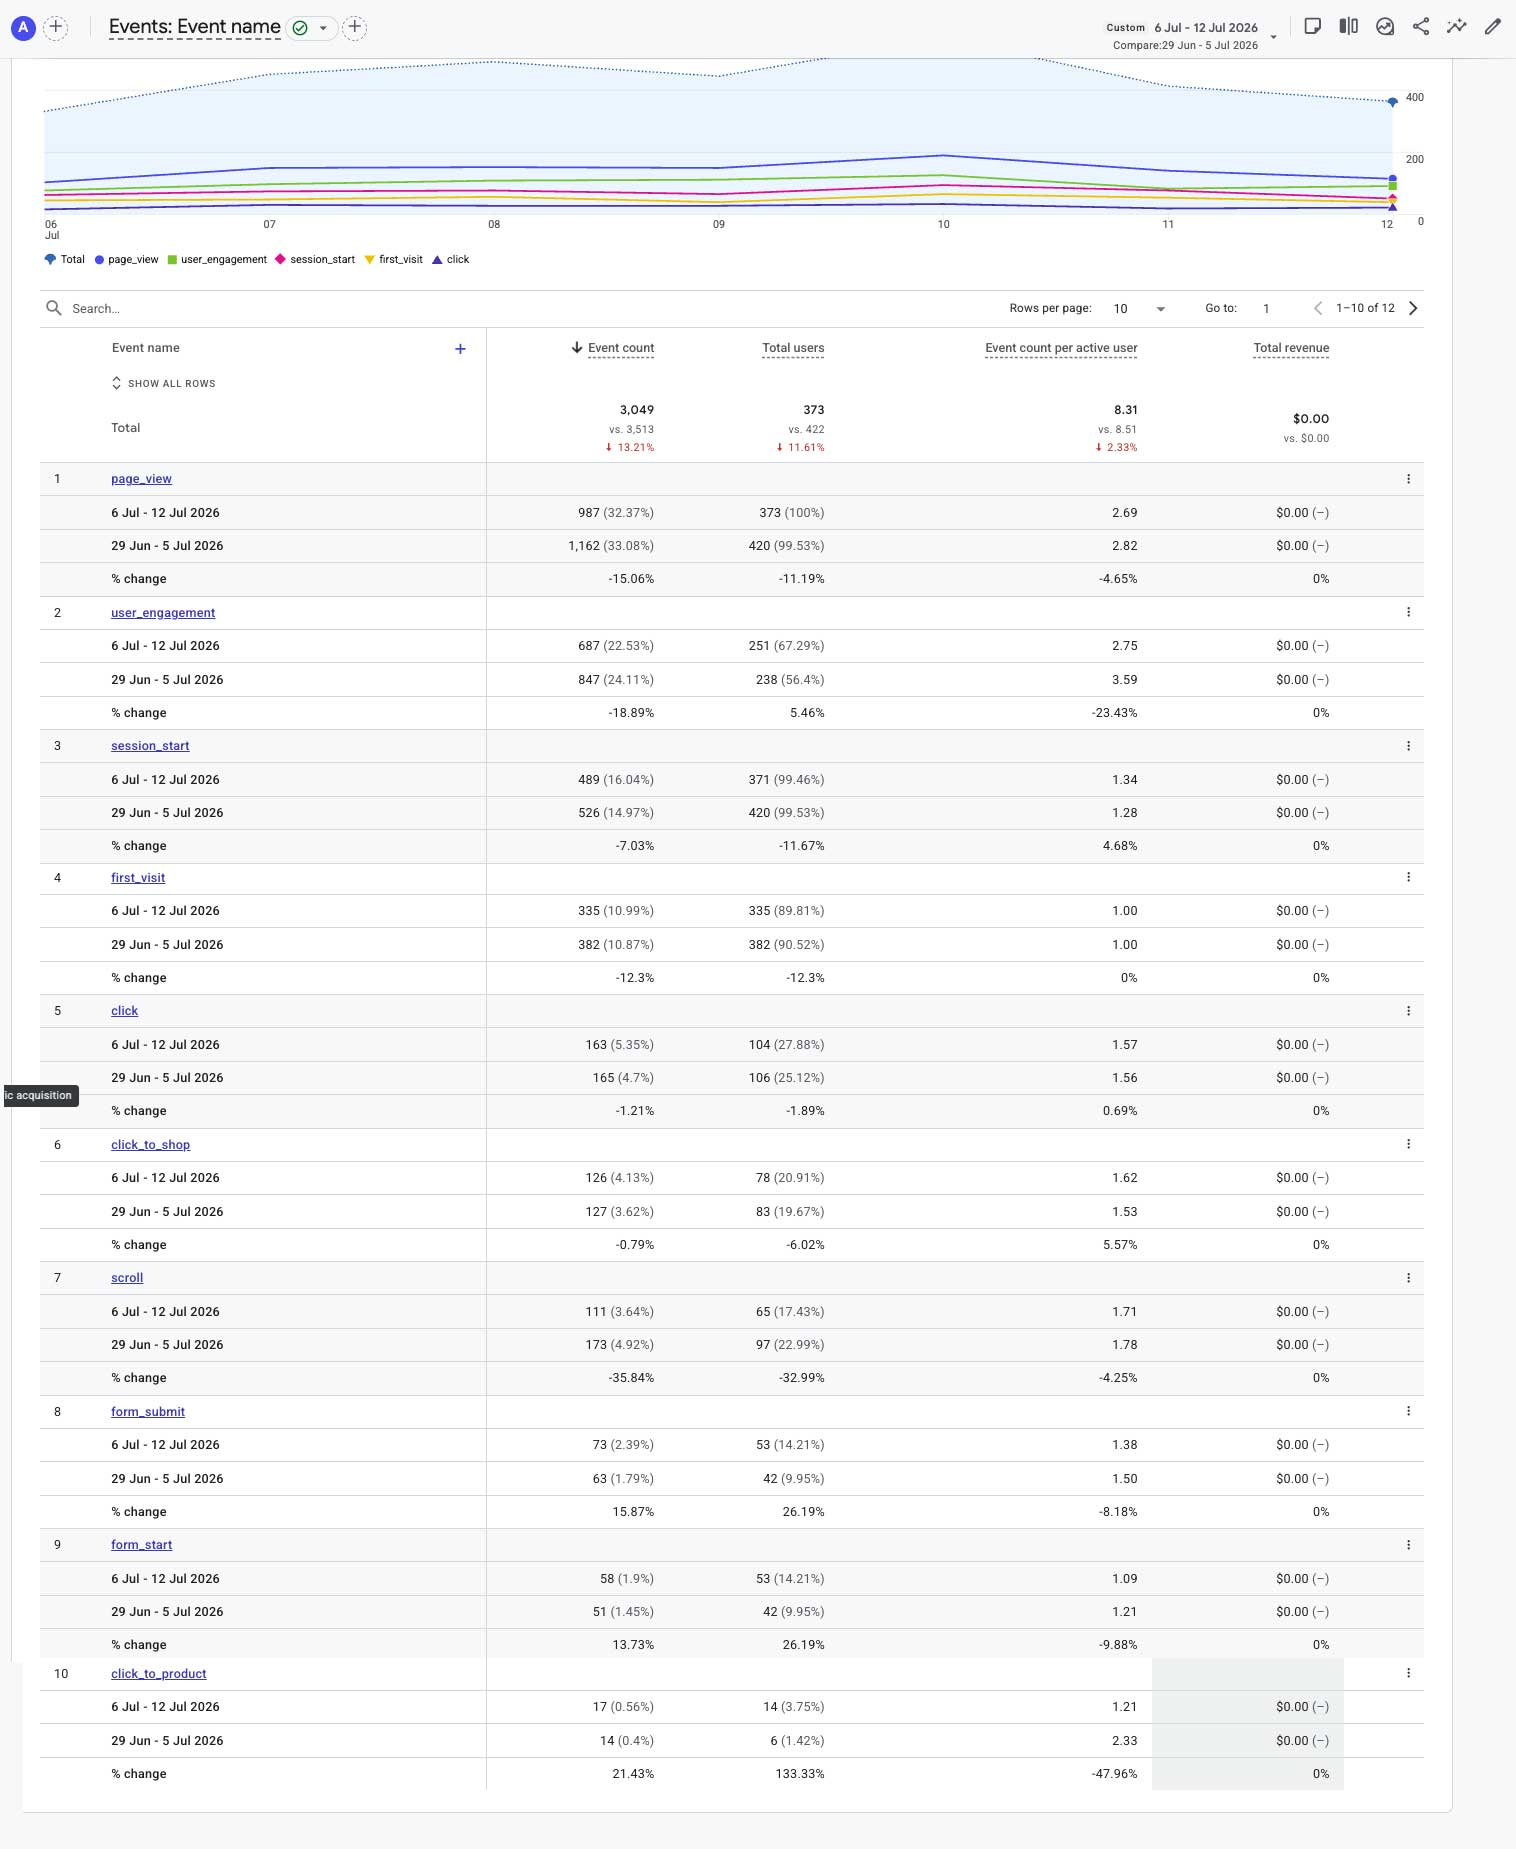Click the report title 'Events: Event name'
Screen dimensions: 1516x1849
[x=195, y=27]
